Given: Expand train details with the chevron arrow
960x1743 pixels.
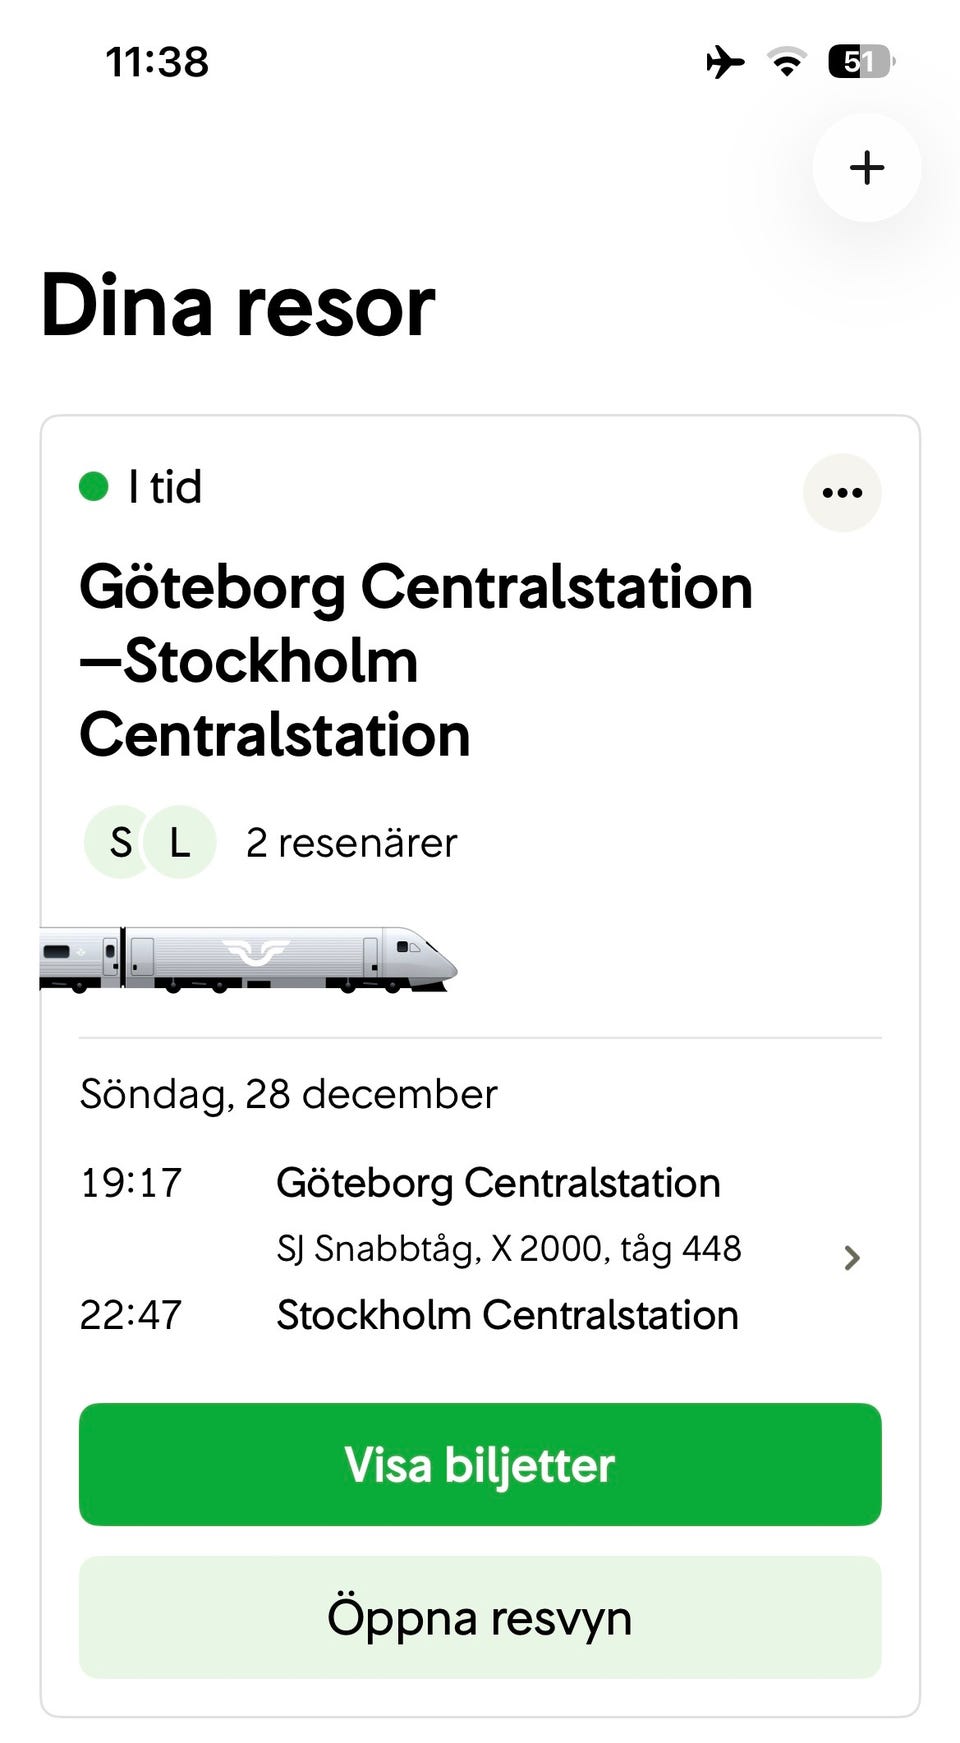Looking at the screenshot, I should tap(852, 1257).
